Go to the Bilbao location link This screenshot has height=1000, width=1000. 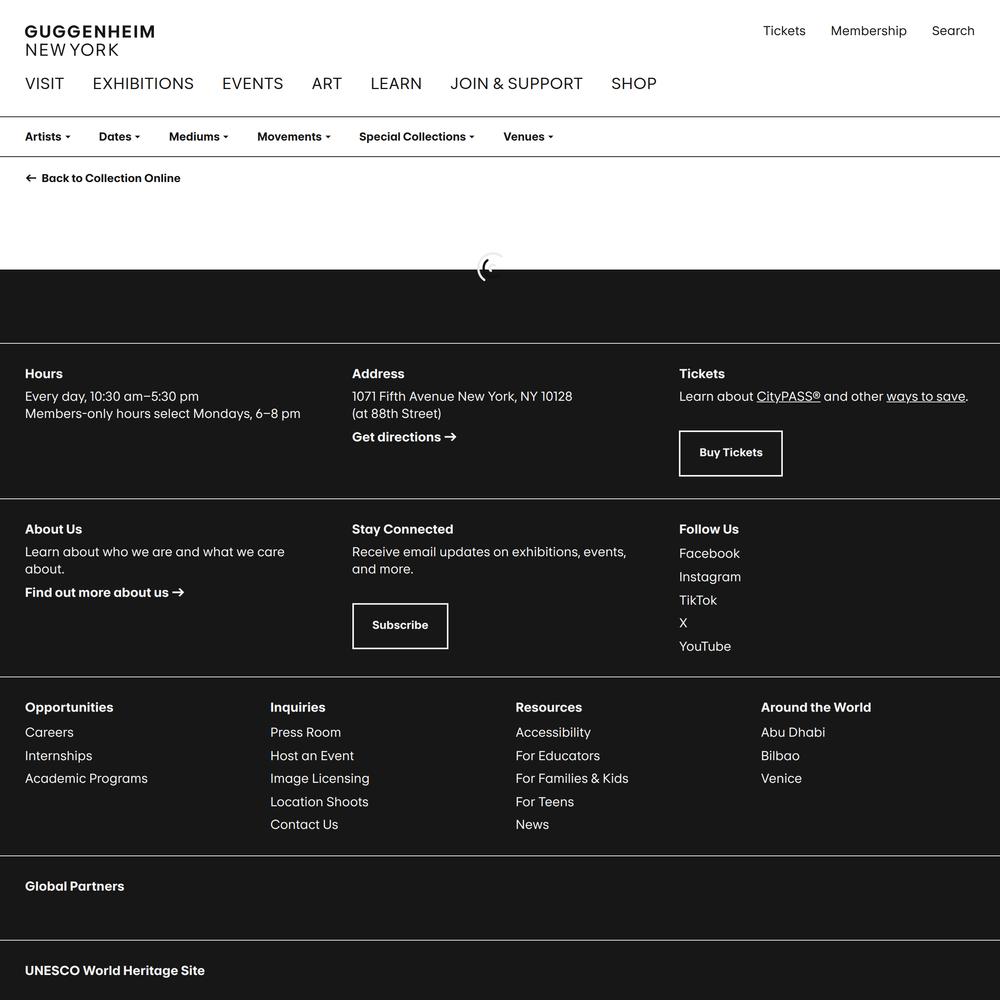(x=779, y=756)
